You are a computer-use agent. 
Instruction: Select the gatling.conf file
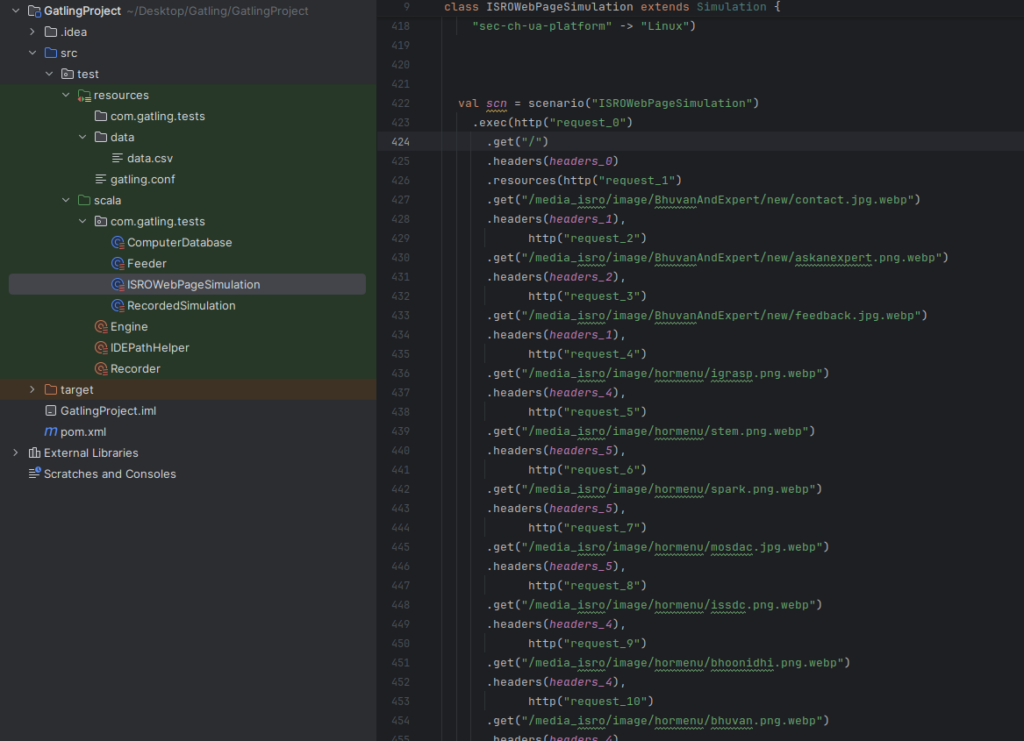pyautogui.click(x=142, y=179)
